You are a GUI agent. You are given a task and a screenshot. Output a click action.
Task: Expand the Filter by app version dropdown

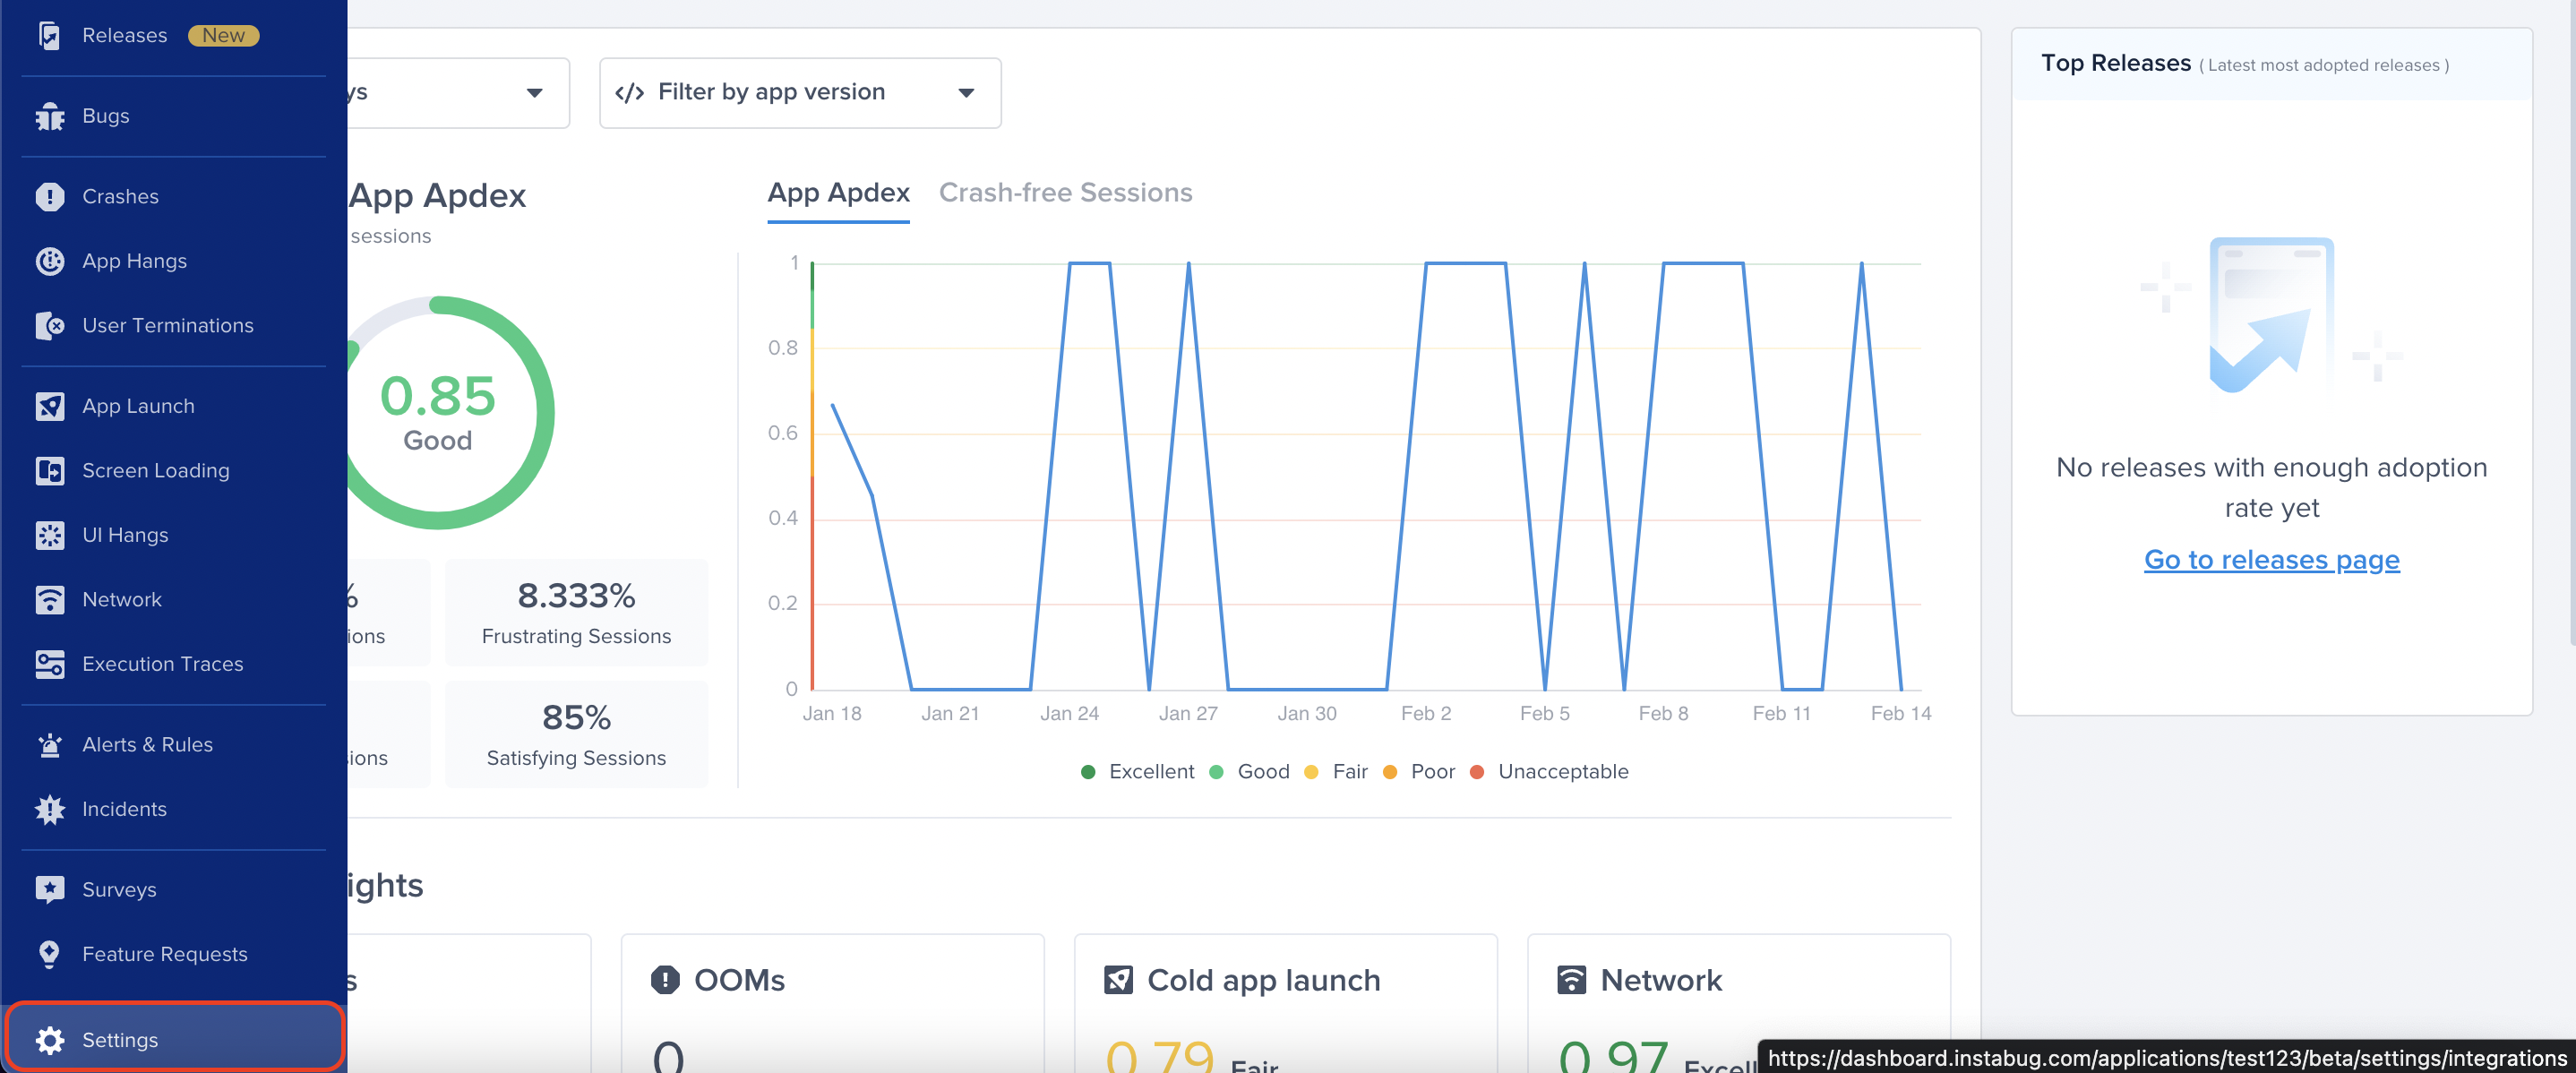pos(800,93)
